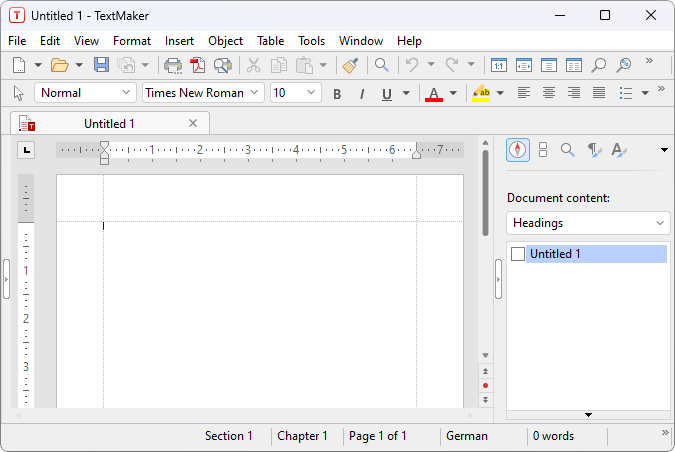This screenshot has width=675, height=452.
Task: Open the underline style dropdown arrow
Action: click(x=406, y=93)
